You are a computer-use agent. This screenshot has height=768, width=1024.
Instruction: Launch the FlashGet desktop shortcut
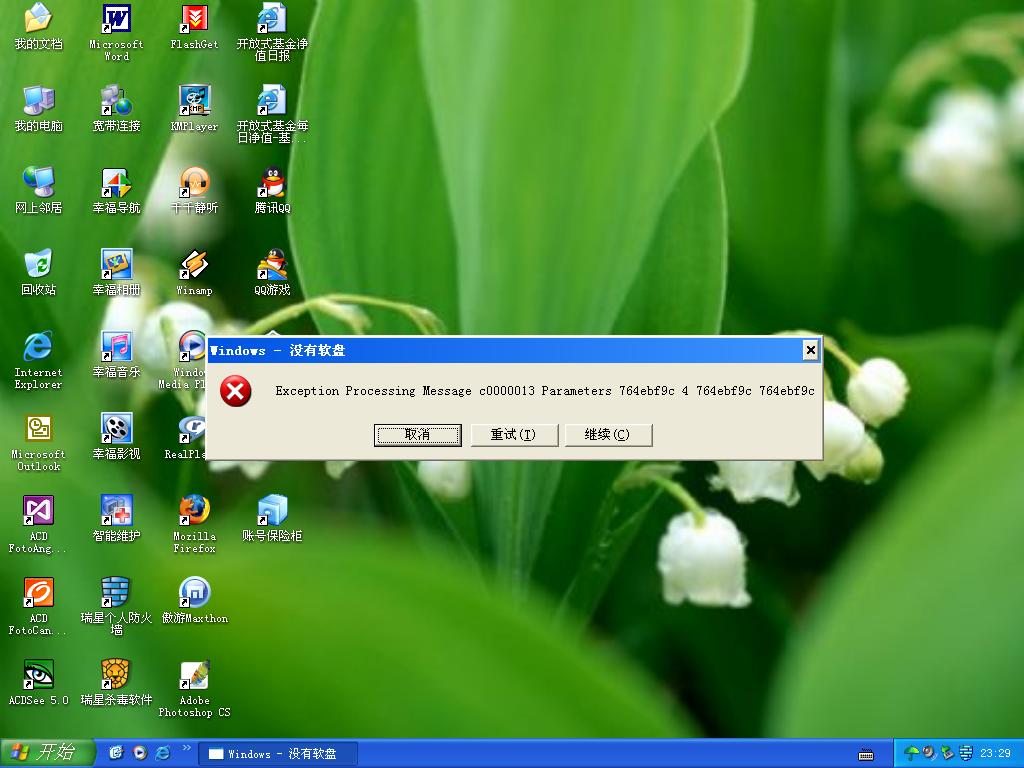(194, 26)
